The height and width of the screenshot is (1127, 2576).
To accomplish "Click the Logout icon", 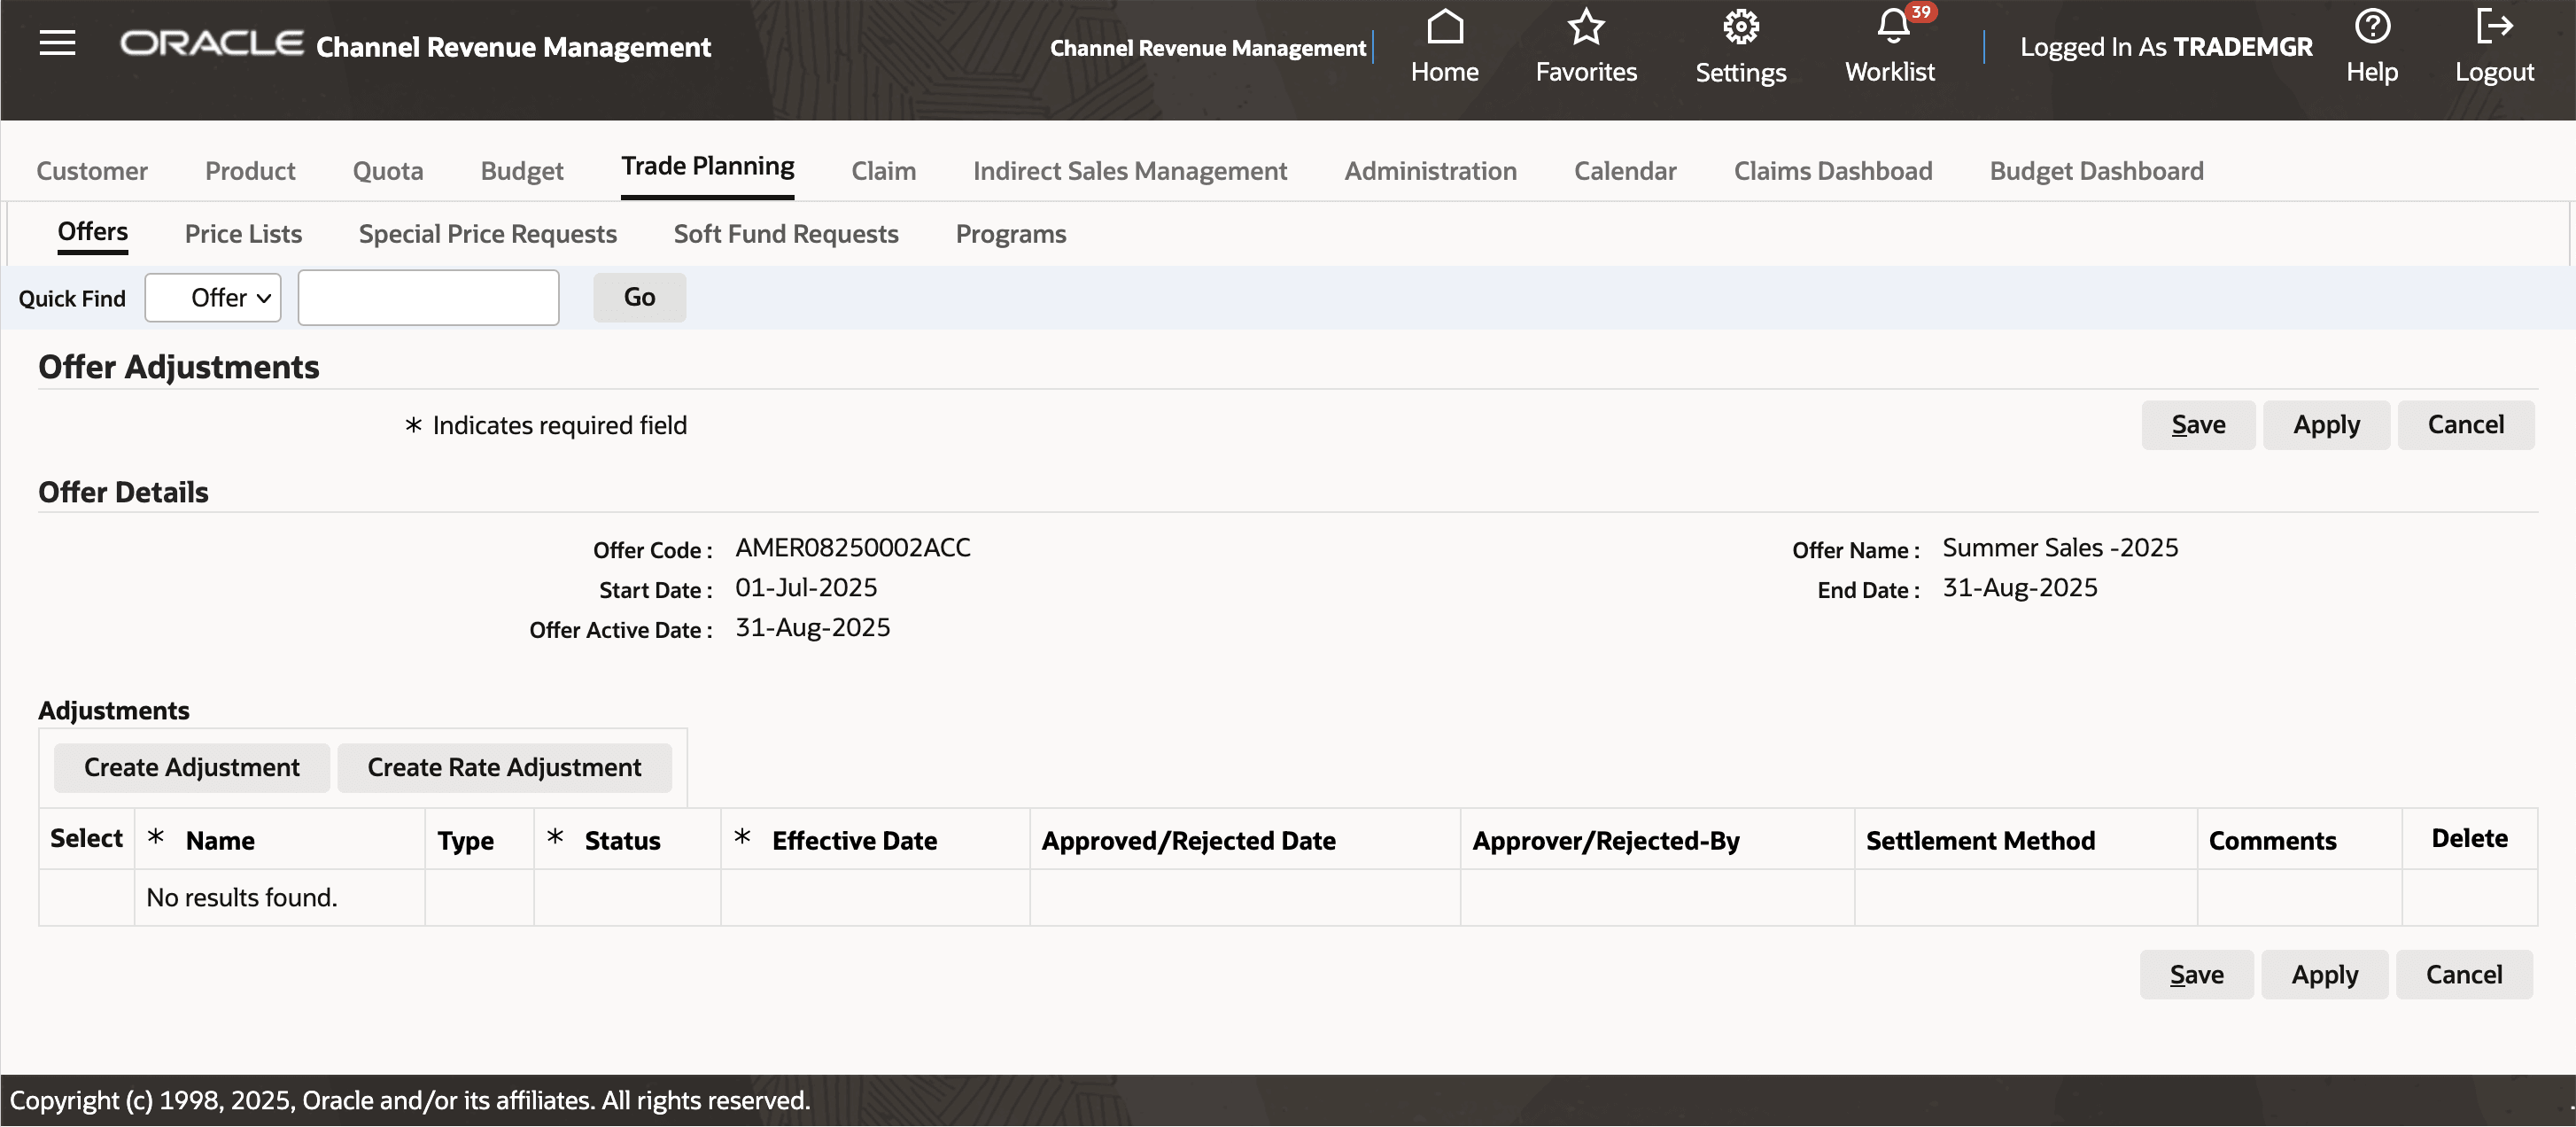I will click(2493, 27).
